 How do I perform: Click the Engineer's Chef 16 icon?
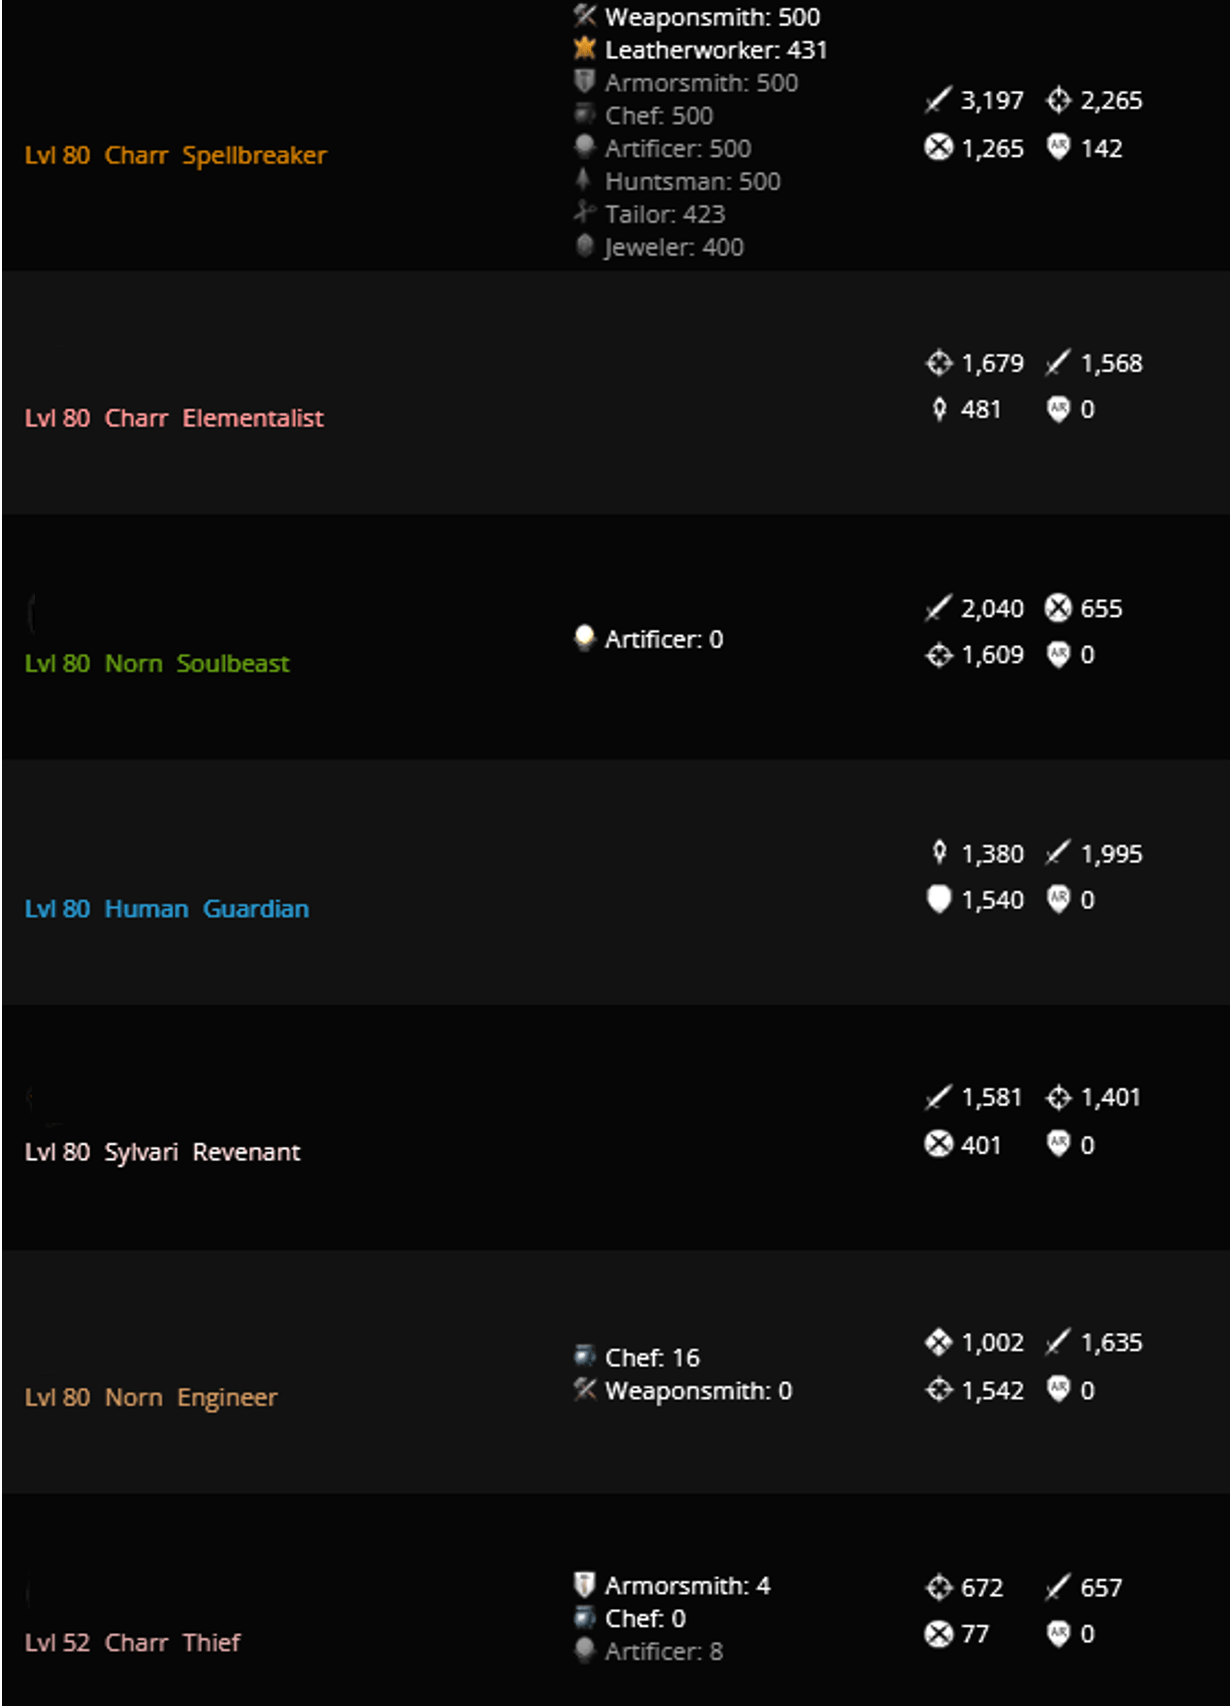click(x=585, y=1357)
